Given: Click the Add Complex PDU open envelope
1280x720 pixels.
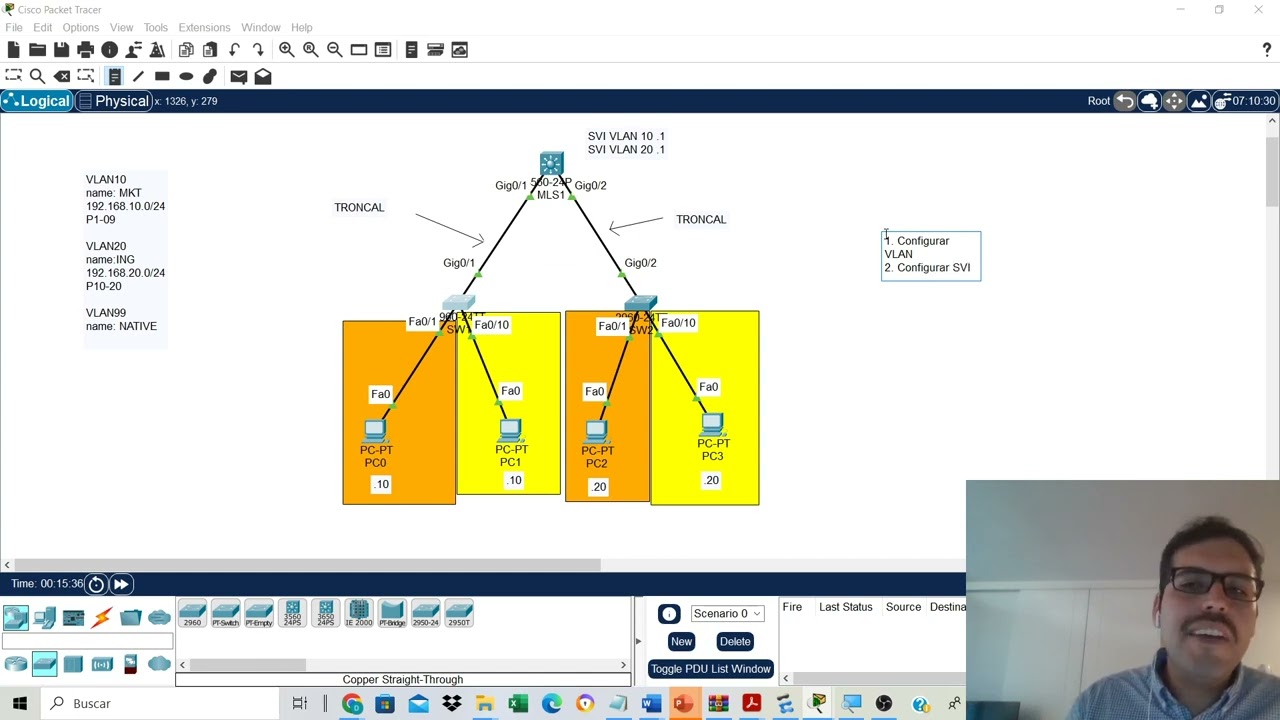Looking at the screenshot, I should 262,76.
